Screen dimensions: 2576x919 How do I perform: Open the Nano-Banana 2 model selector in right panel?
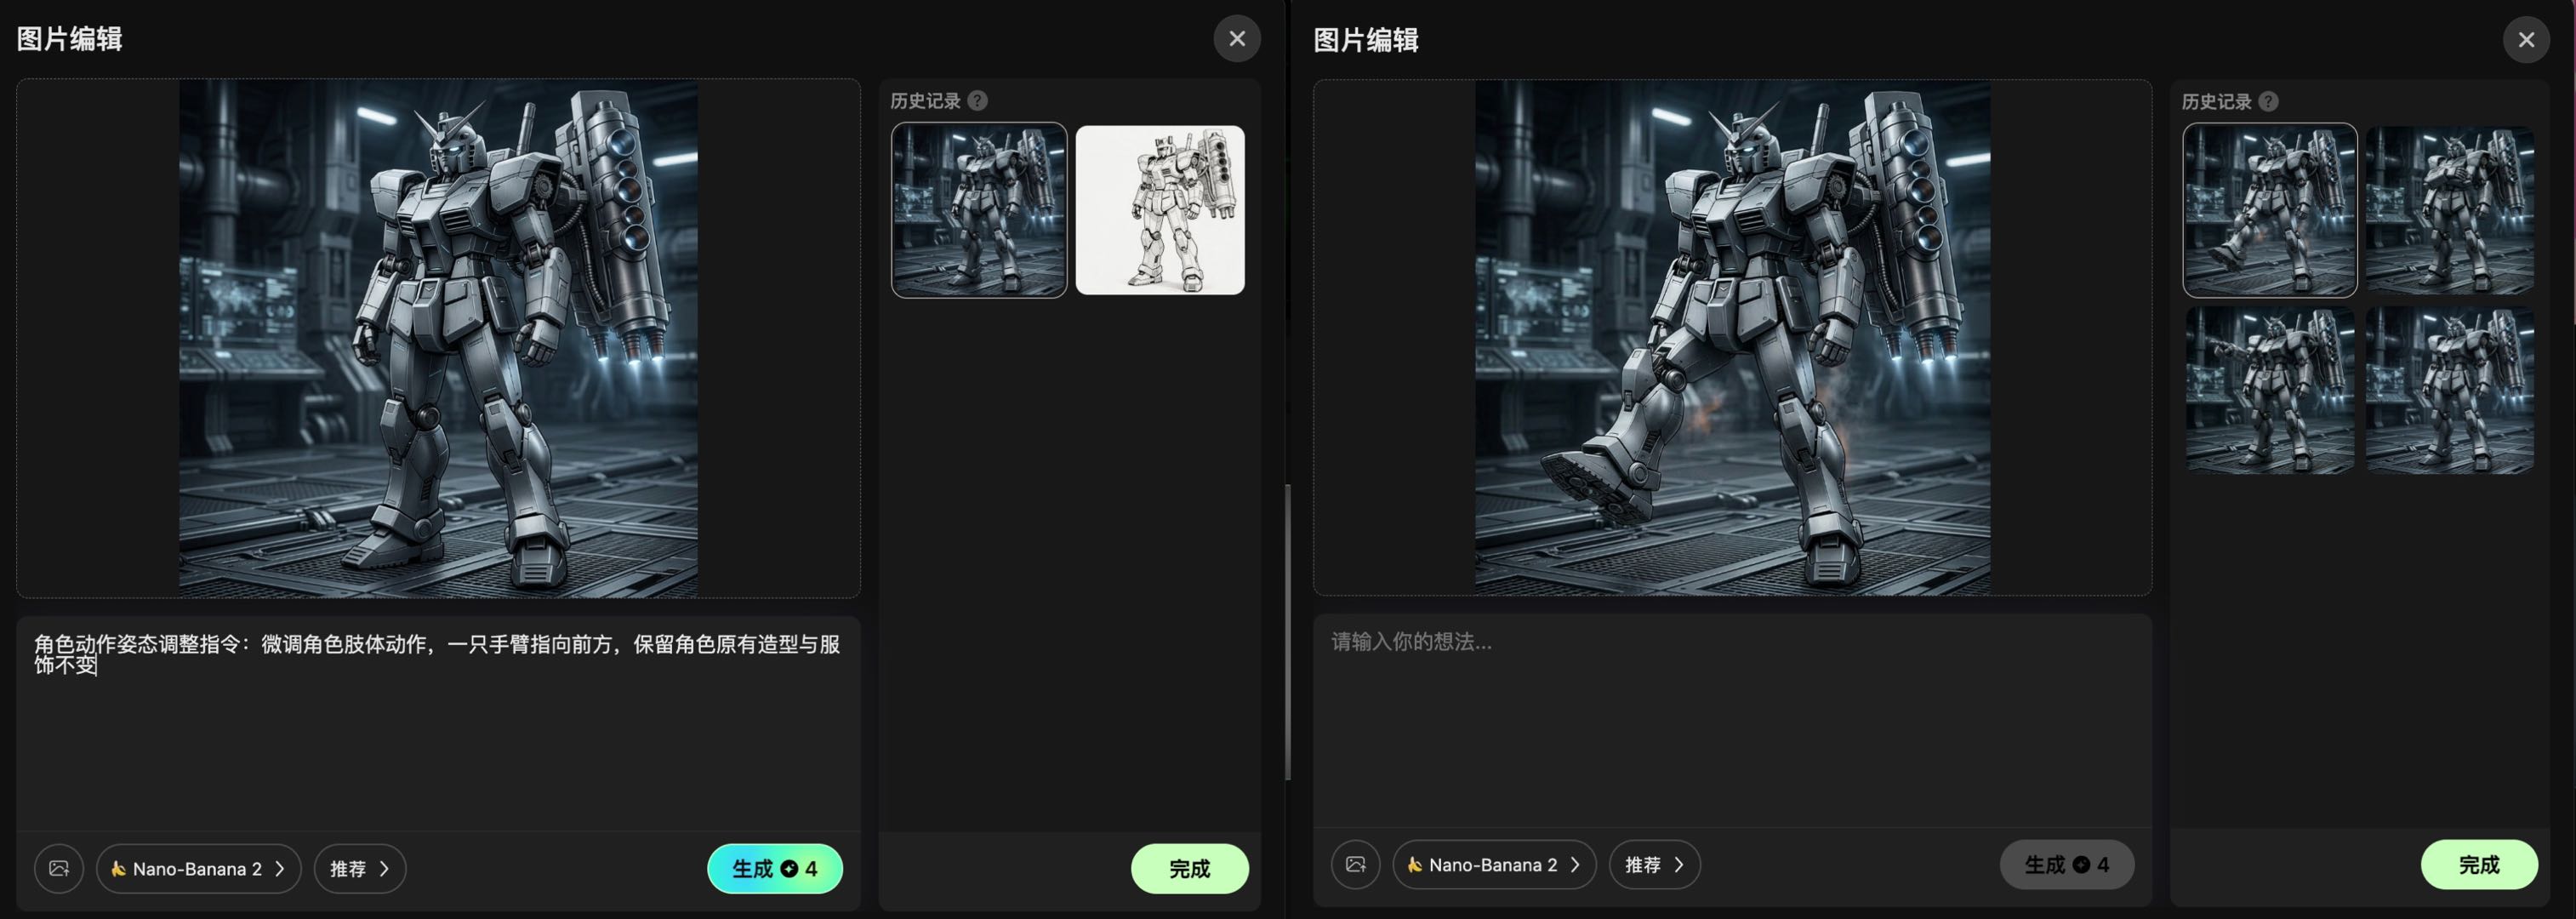coord(1494,865)
